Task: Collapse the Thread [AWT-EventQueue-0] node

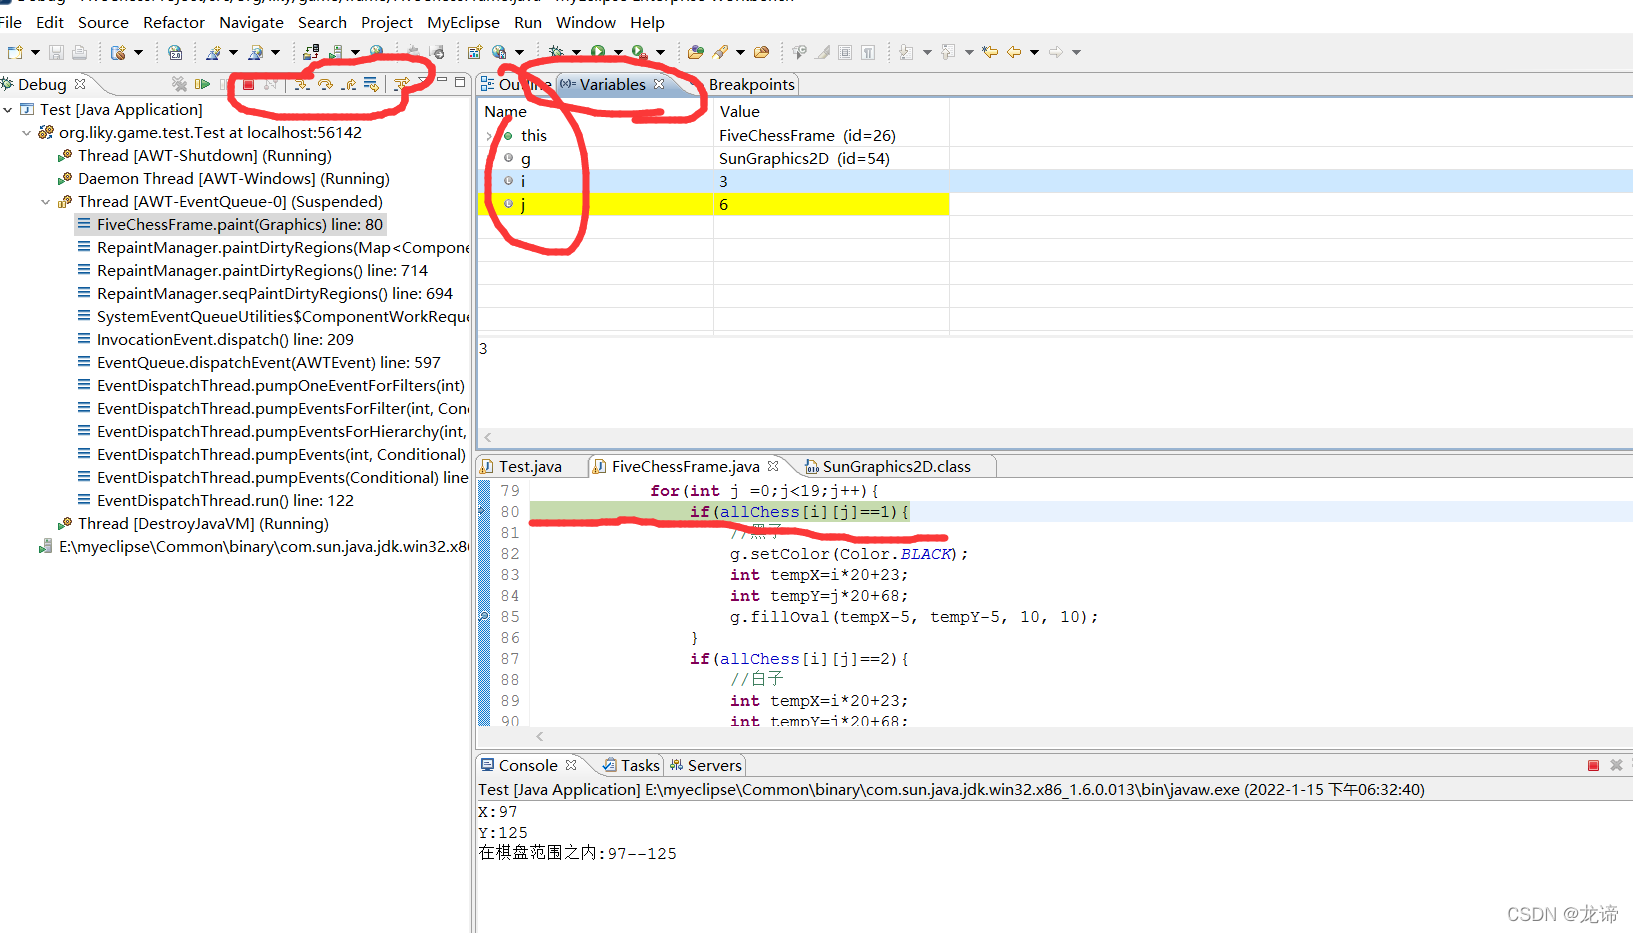Action: click(x=45, y=201)
